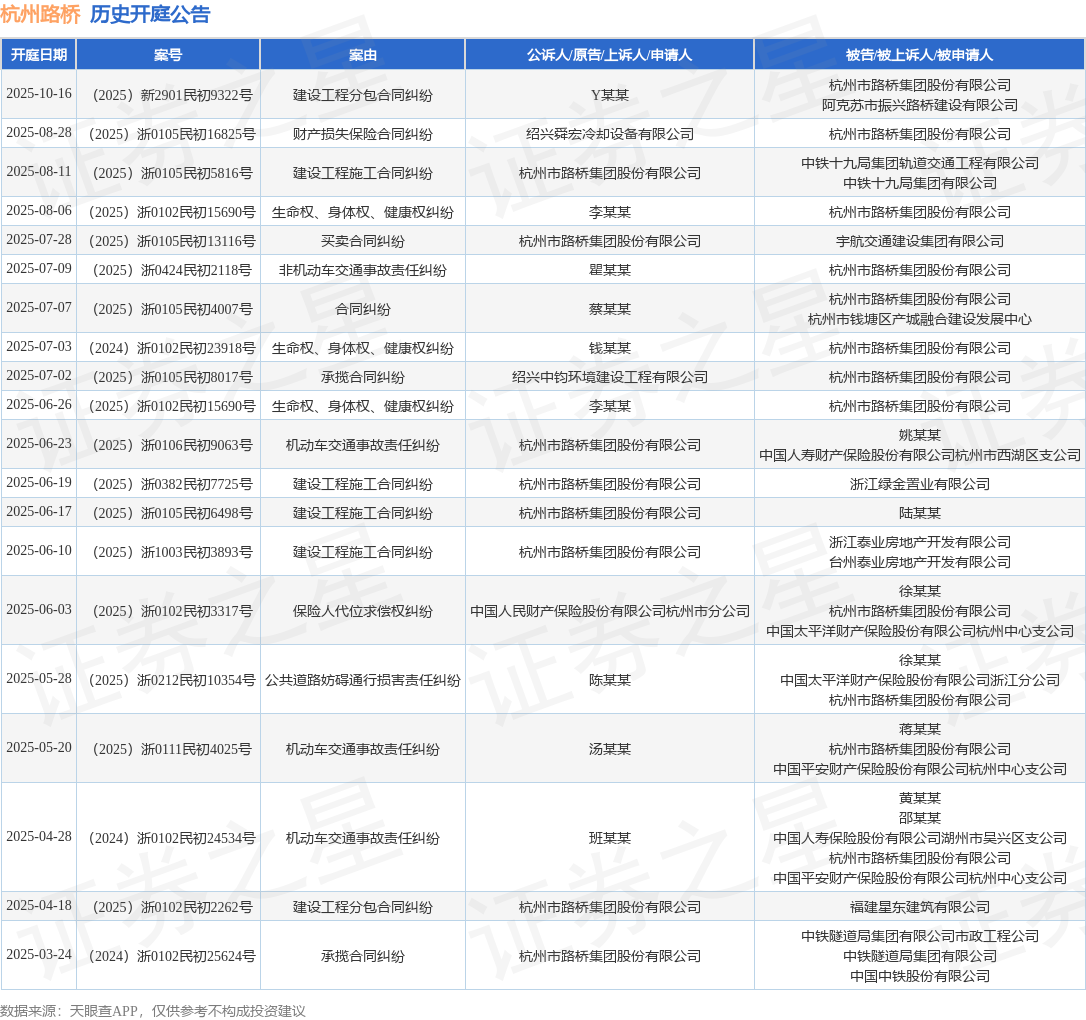Click 中铁隧道局集团有限公司市政工程公司 text
The width and height of the screenshot is (1086, 1020).
[920, 936]
